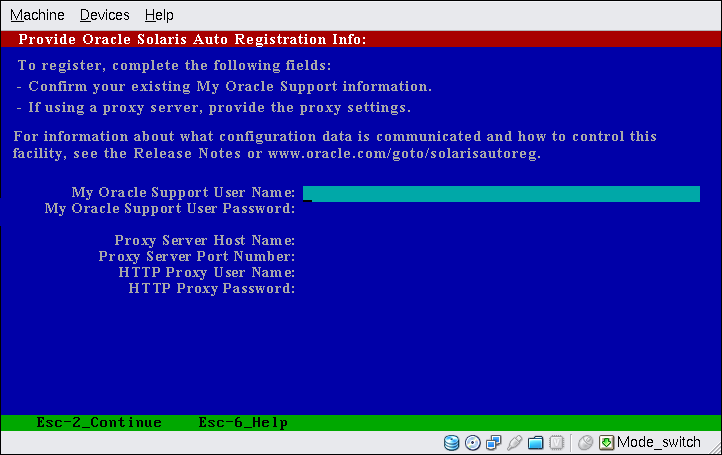Screen dimensions: 722x455
Task: Click the optical disc (CD) icon
Action: pyautogui.click(x=472, y=443)
